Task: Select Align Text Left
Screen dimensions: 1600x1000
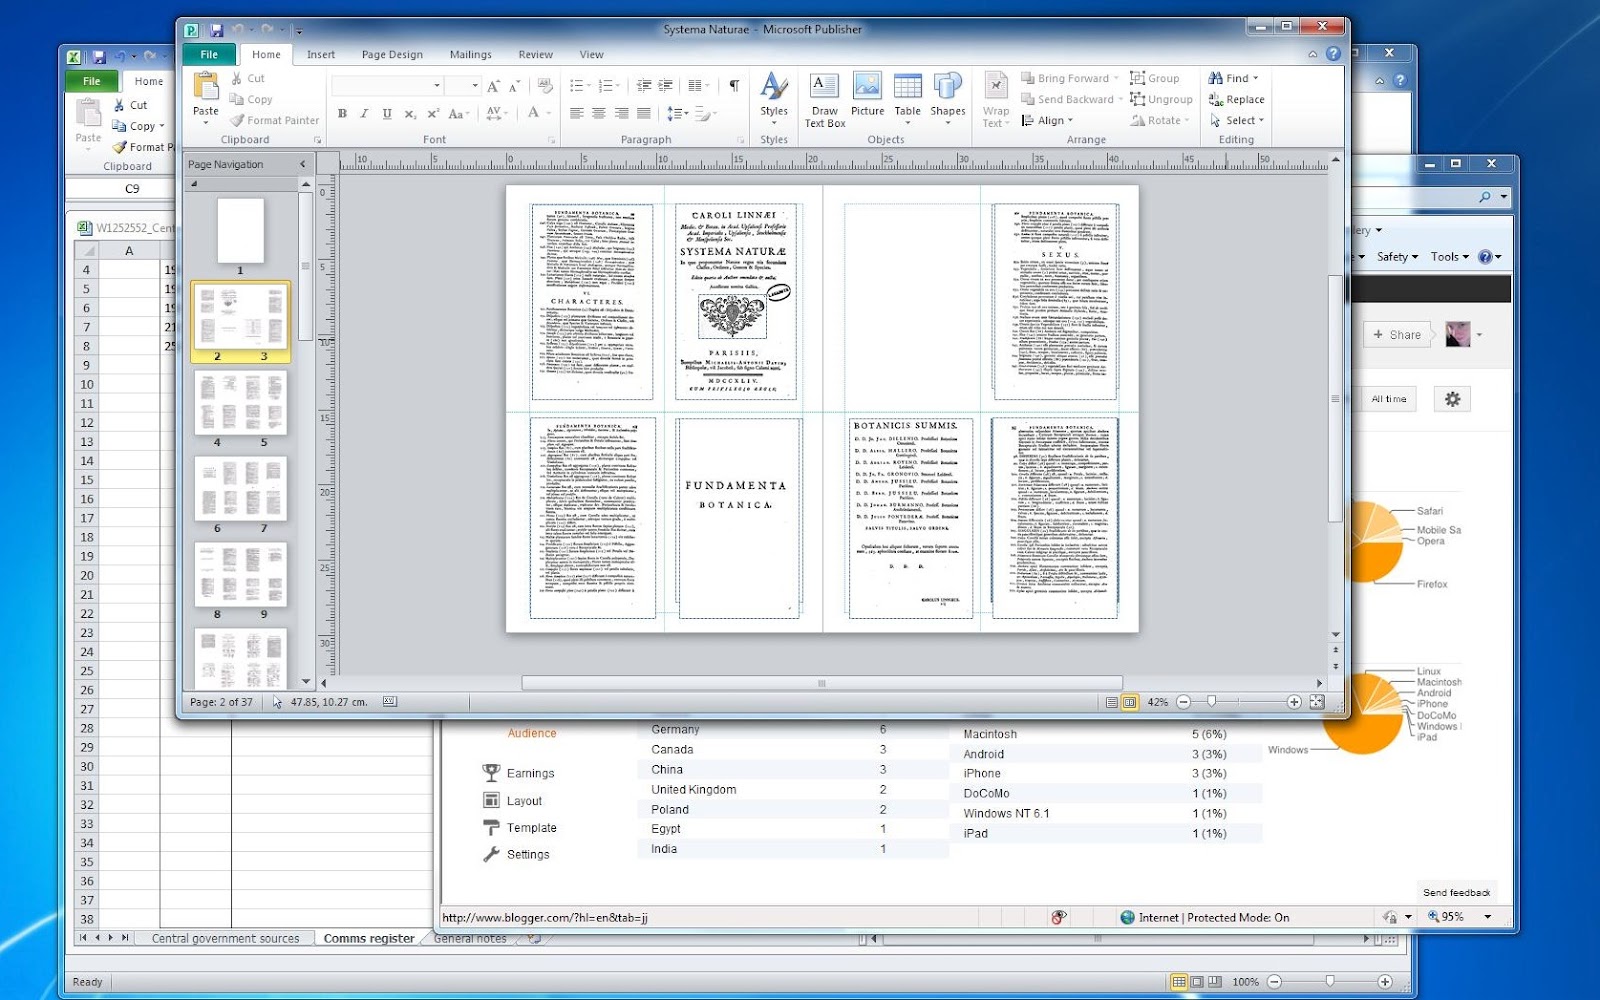Action: (577, 114)
